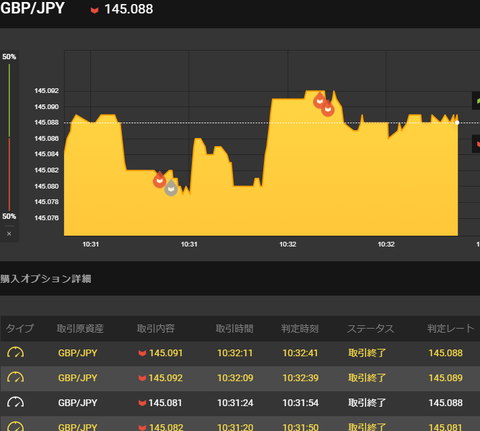Image resolution: width=480 pixels, height=431 pixels.
Task: Click the current rate 145.088 in the header
Action: pos(129,9)
